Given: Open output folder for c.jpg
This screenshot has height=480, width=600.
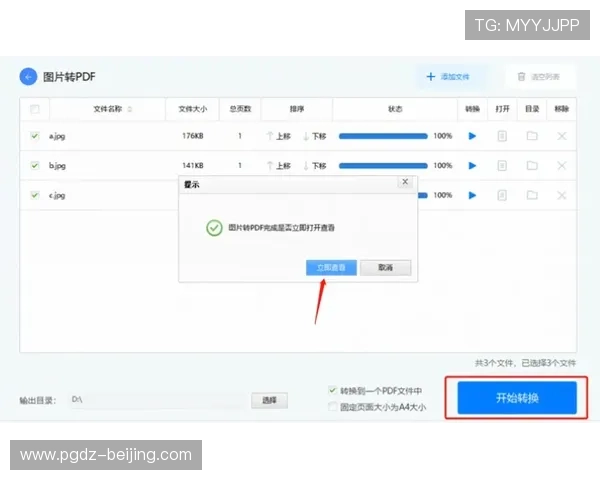Looking at the screenshot, I should coord(532,195).
